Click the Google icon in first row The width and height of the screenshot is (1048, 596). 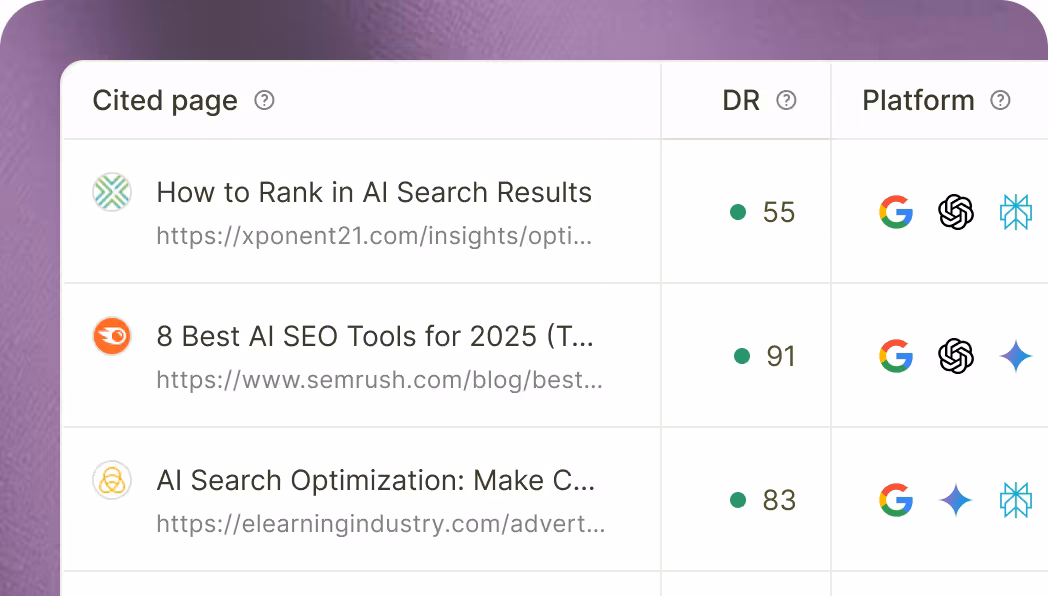click(896, 212)
